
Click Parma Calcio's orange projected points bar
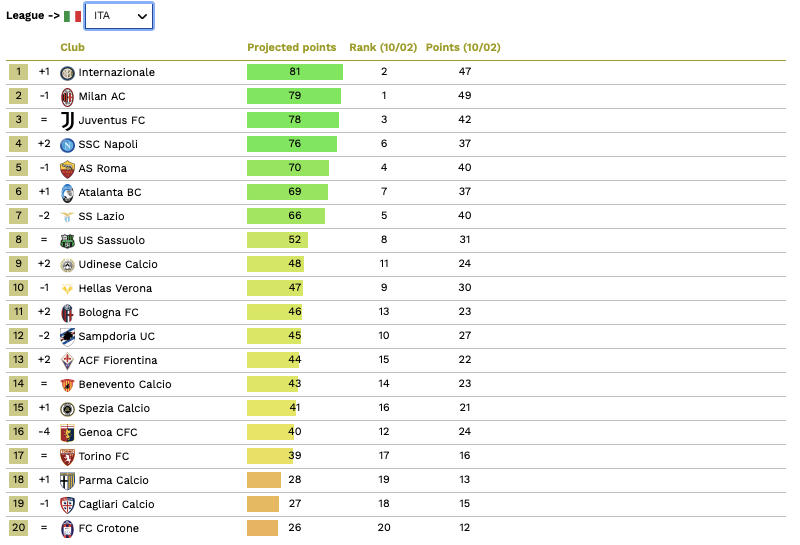coord(264,480)
